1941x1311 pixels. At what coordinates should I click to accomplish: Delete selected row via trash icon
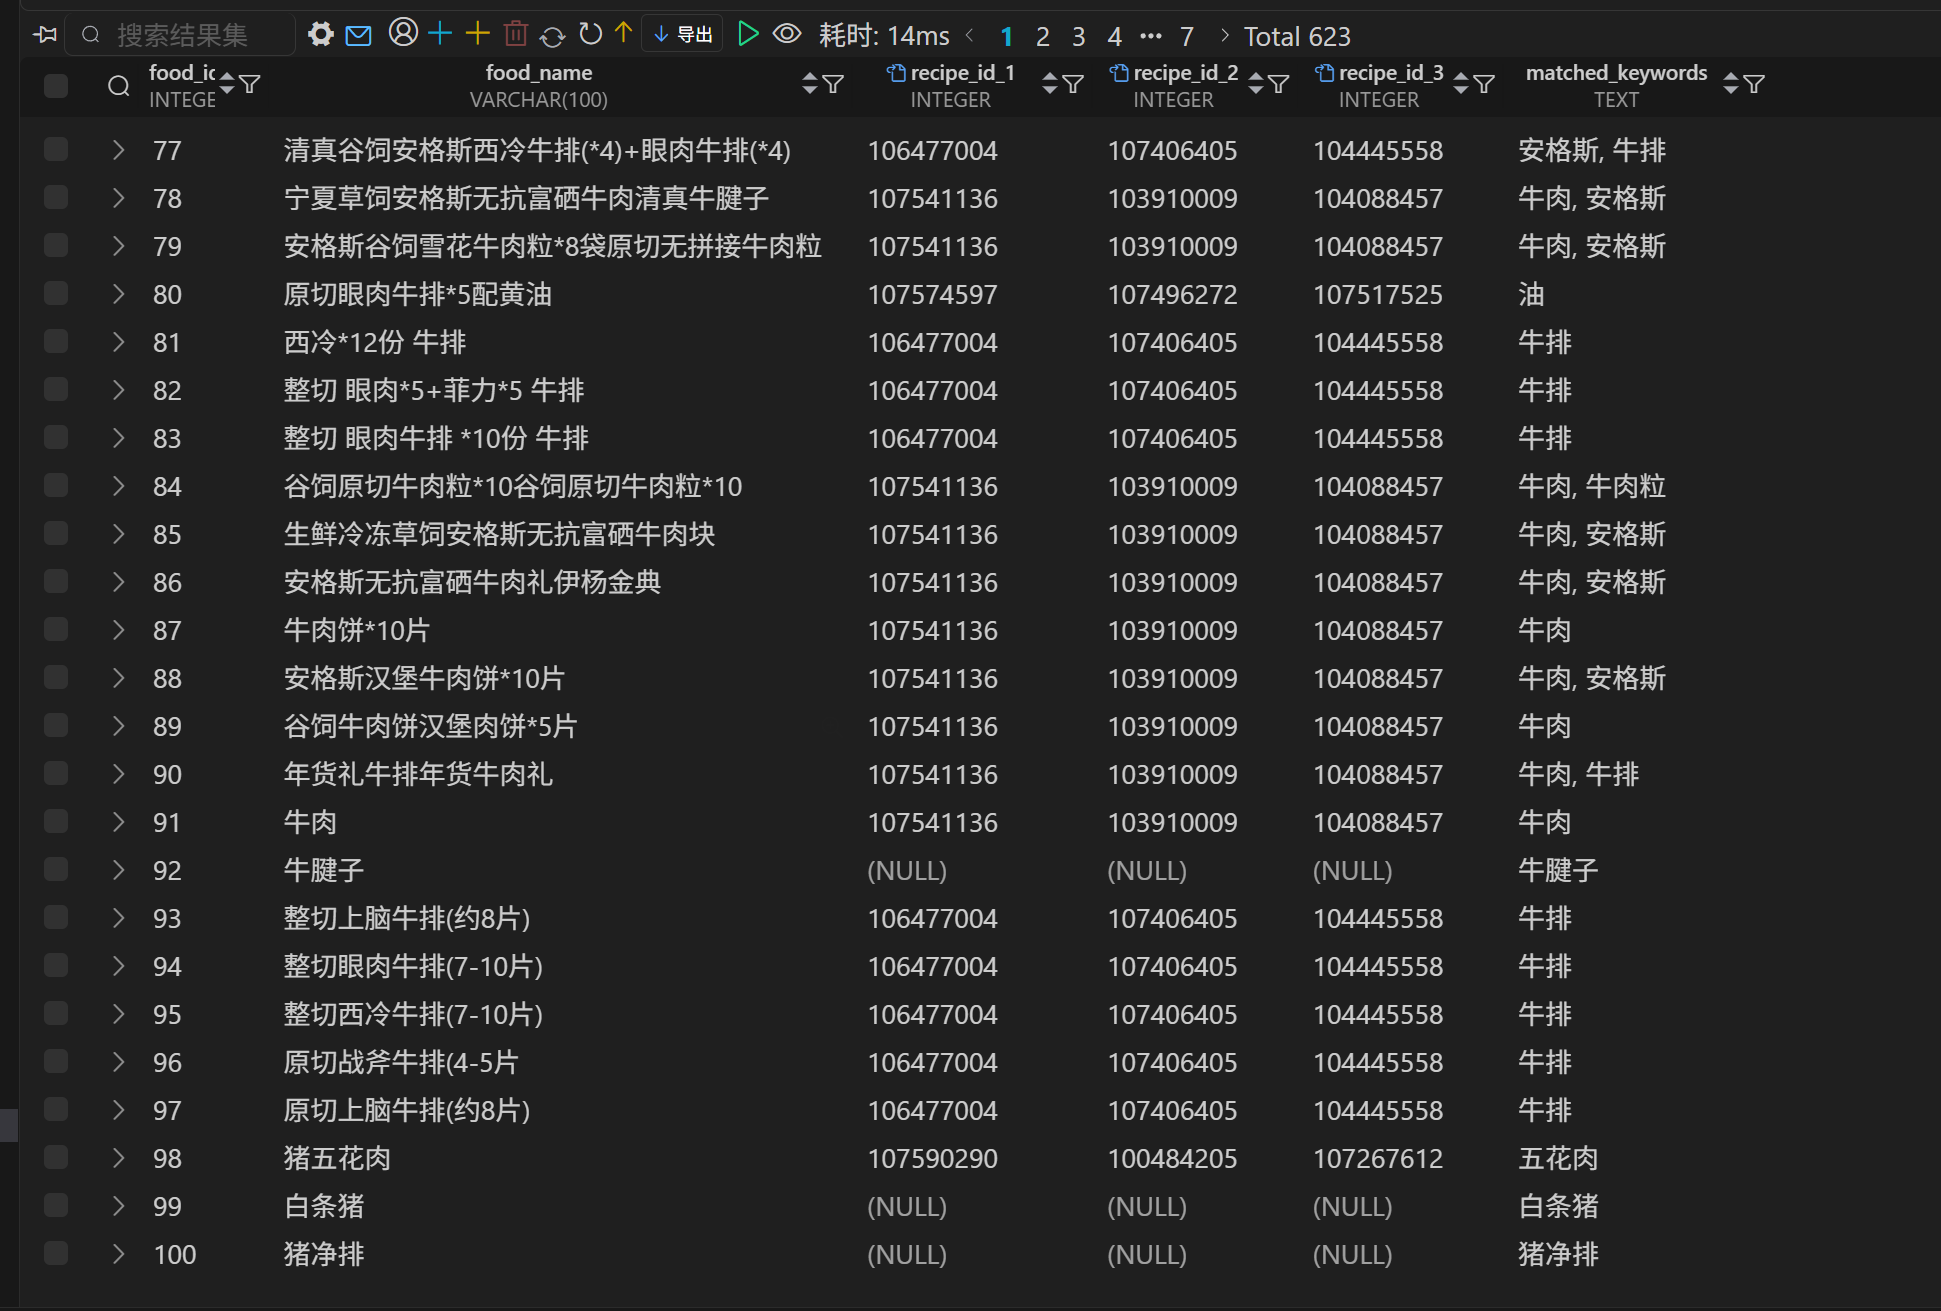(516, 34)
